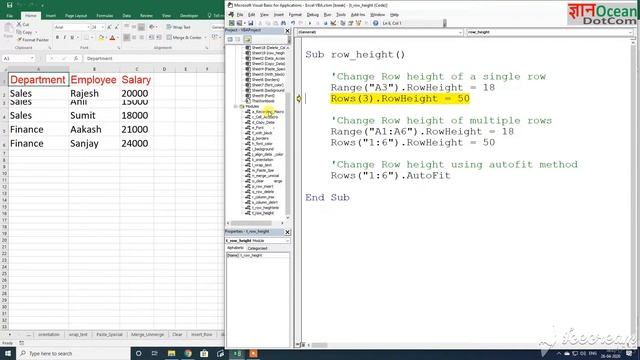Open the Font Color dropdown arrow
This screenshot has height=360, width=640.
pyautogui.click(x=118, y=38)
